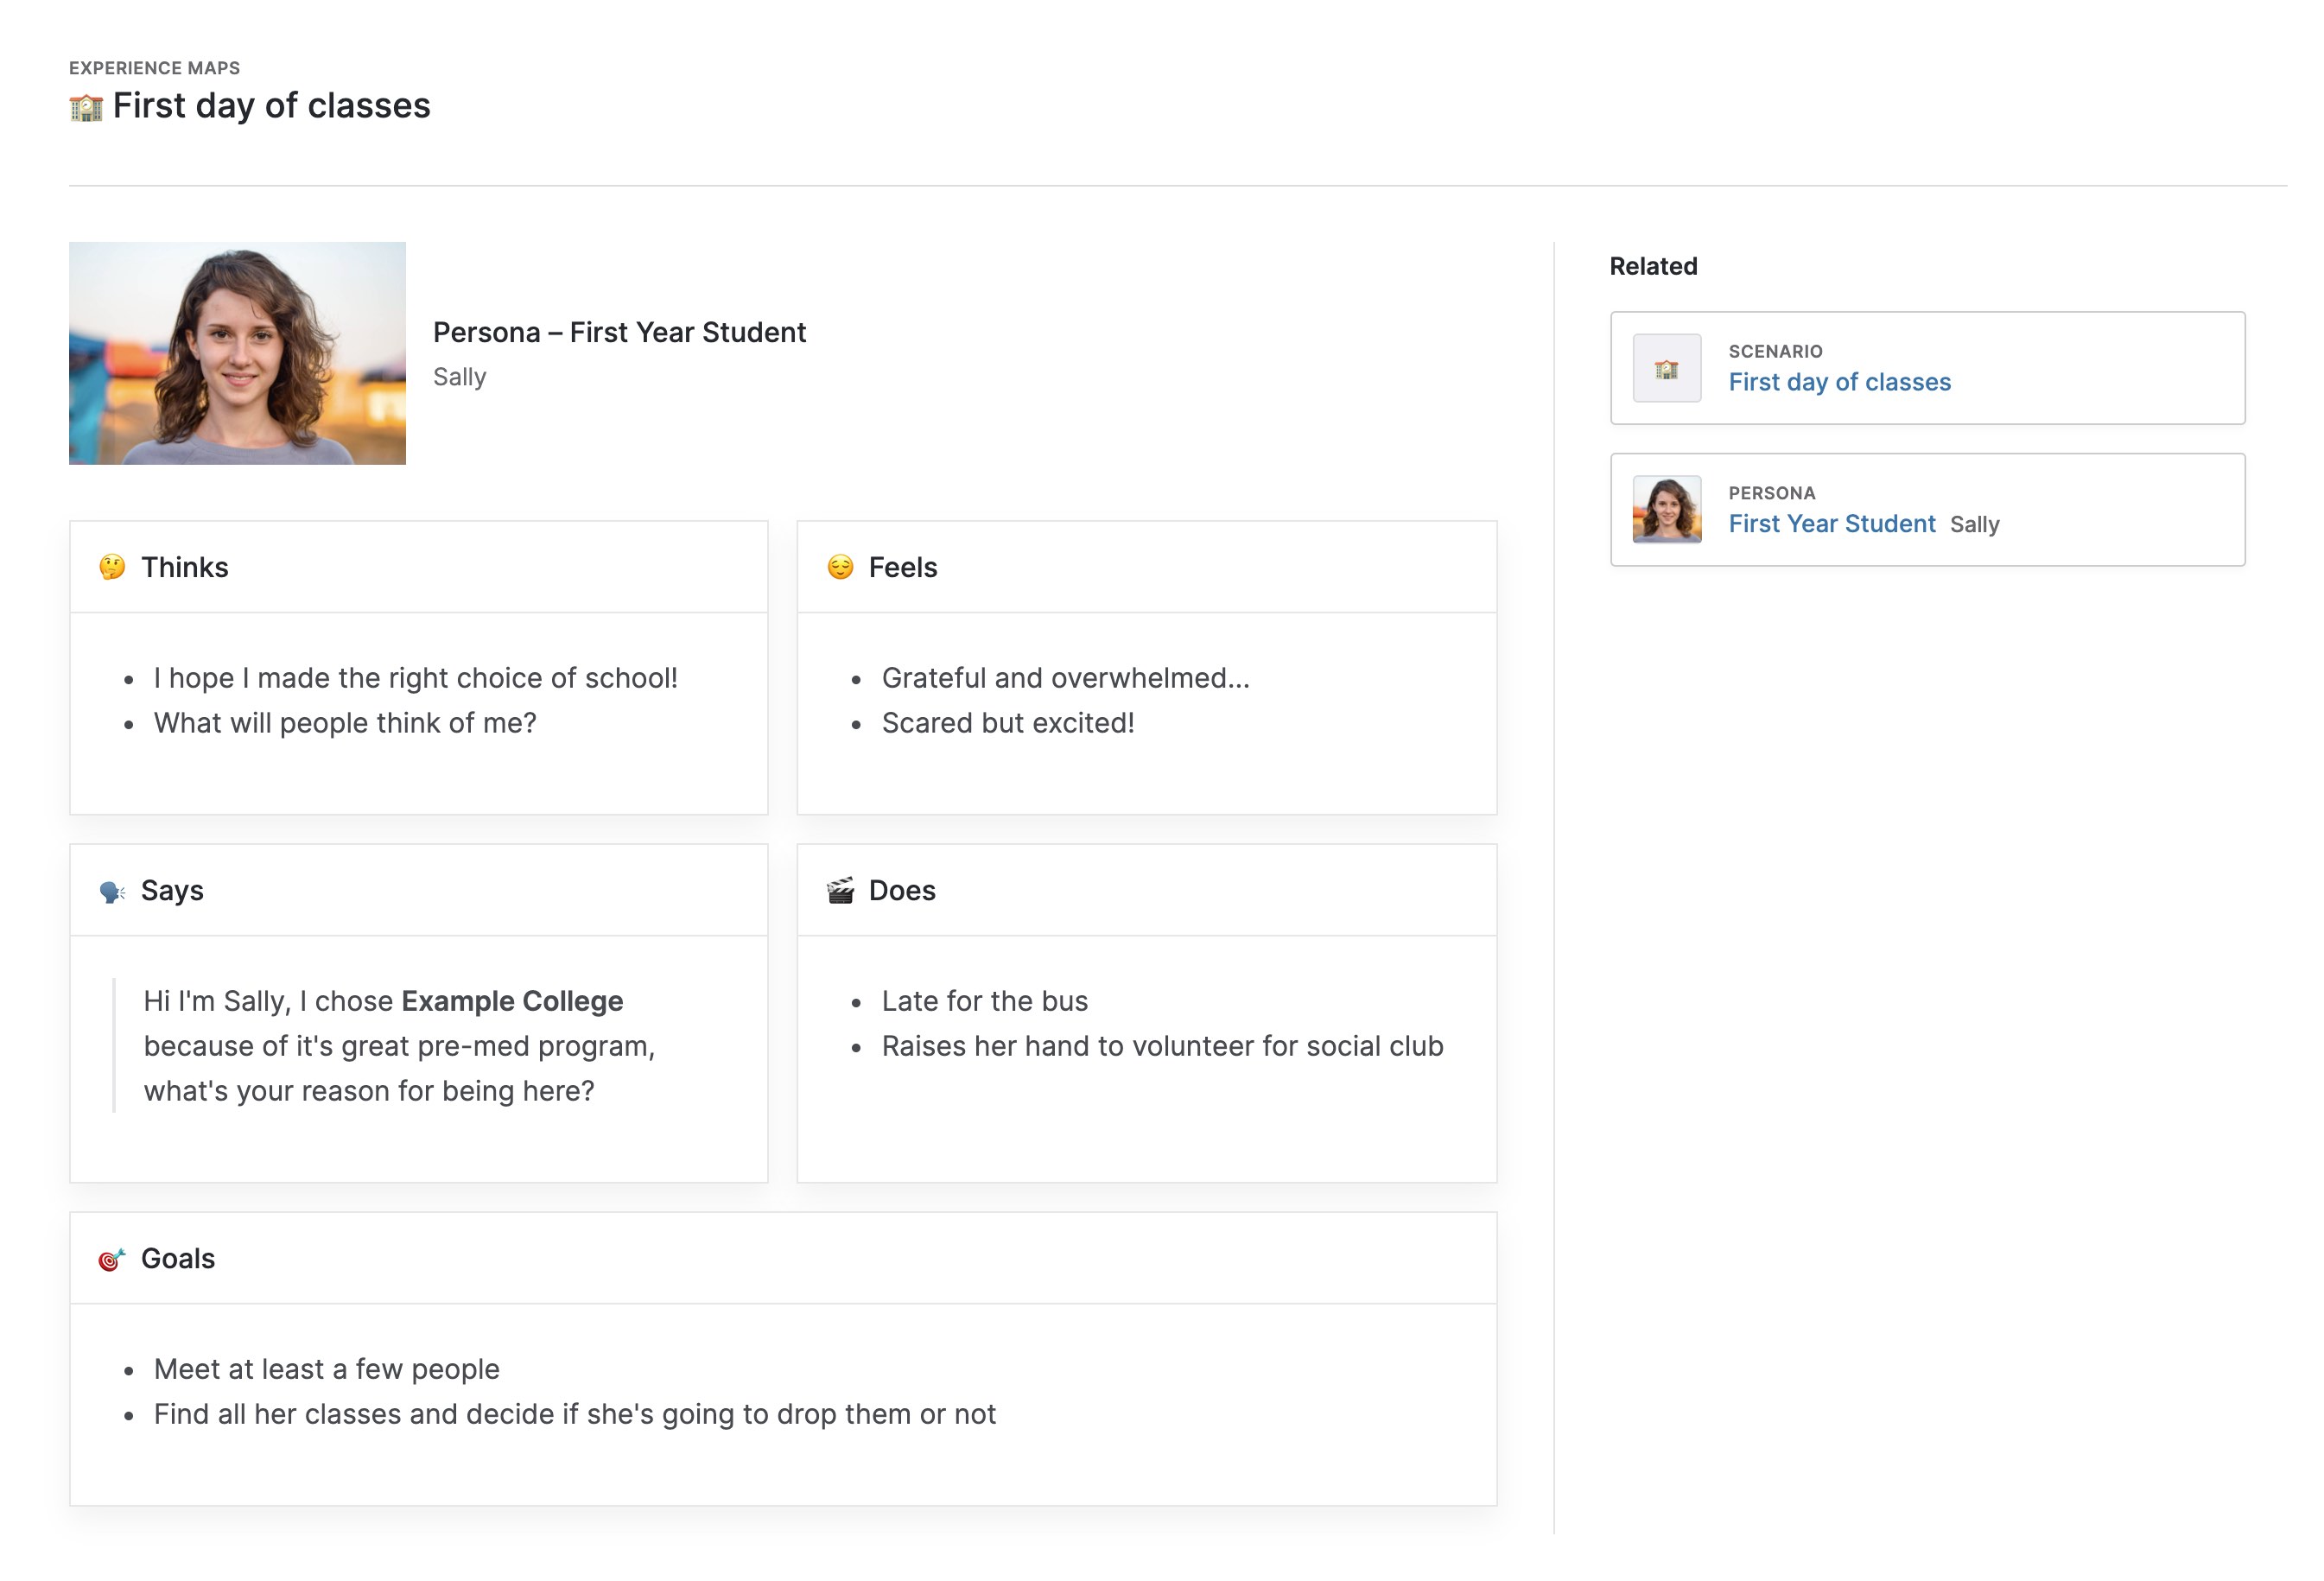Select the Persona – First Year Student heading
The image size is (2324, 1581).
[620, 332]
